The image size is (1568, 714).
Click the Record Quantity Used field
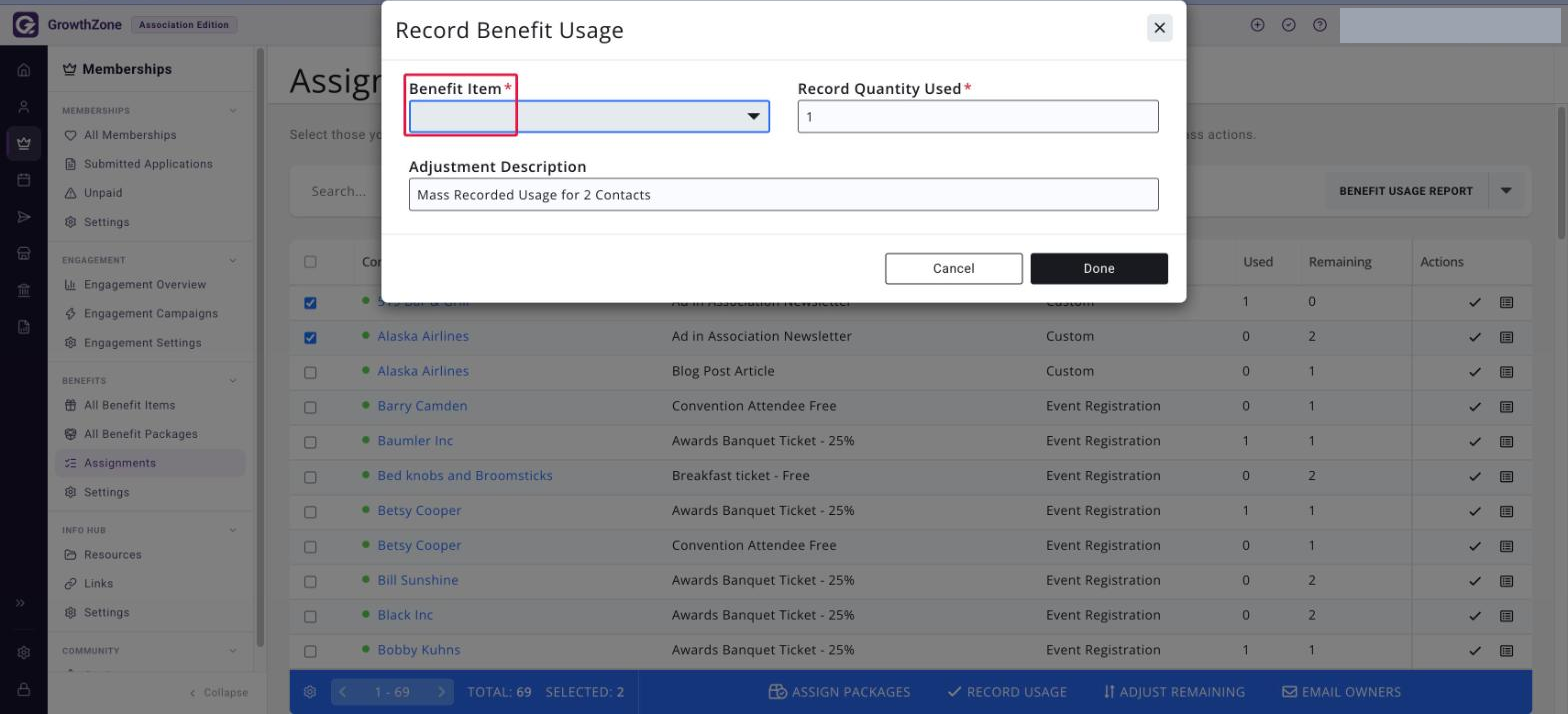(978, 117)
